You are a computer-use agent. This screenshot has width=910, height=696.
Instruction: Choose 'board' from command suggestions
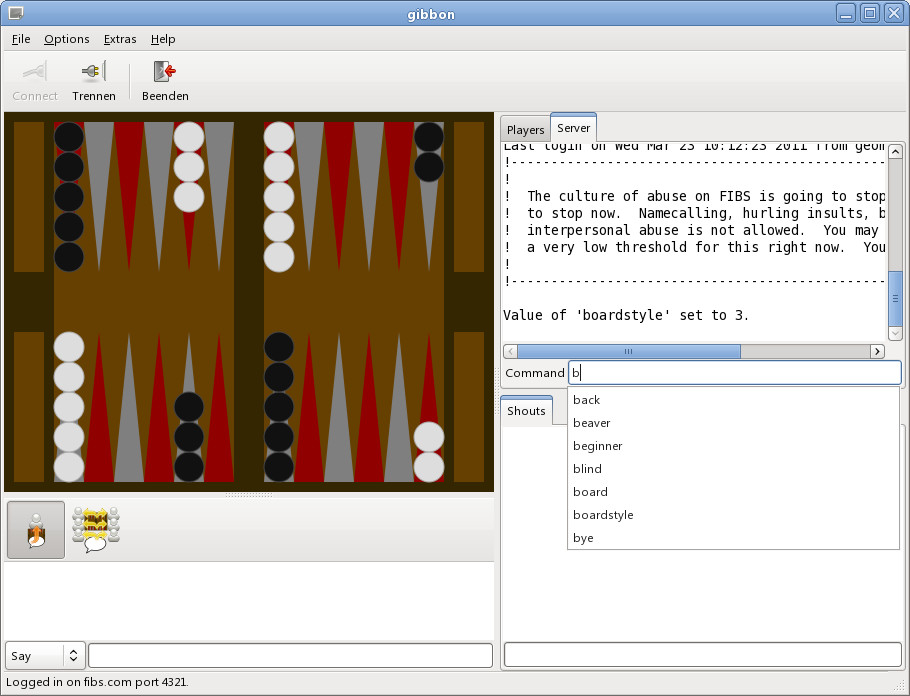click(x=733, y=492)
